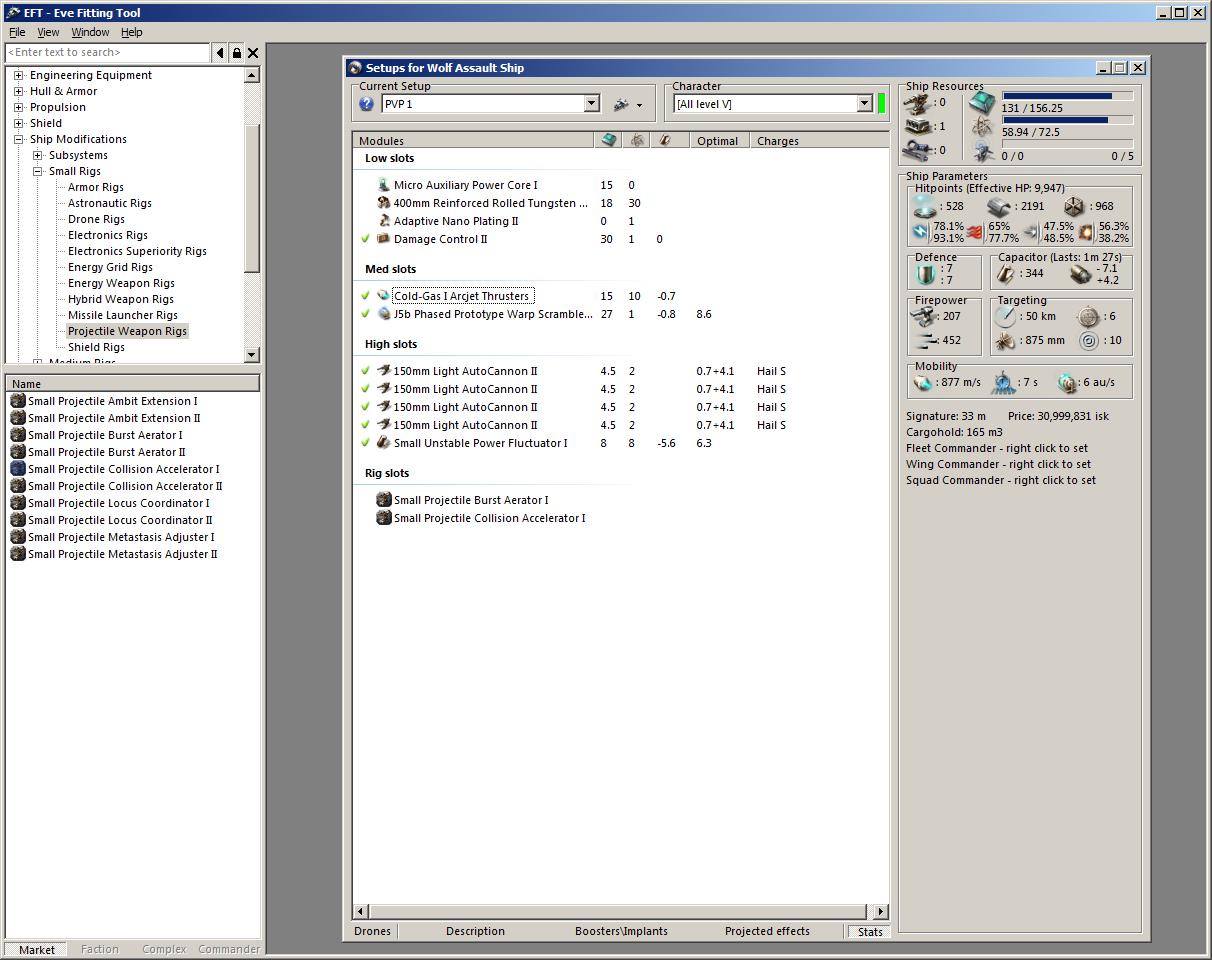Expand the Engineering Equipment tree node
Viewport: 1212px width, 960px height.
pyautogui.click(x=18, y=75)
